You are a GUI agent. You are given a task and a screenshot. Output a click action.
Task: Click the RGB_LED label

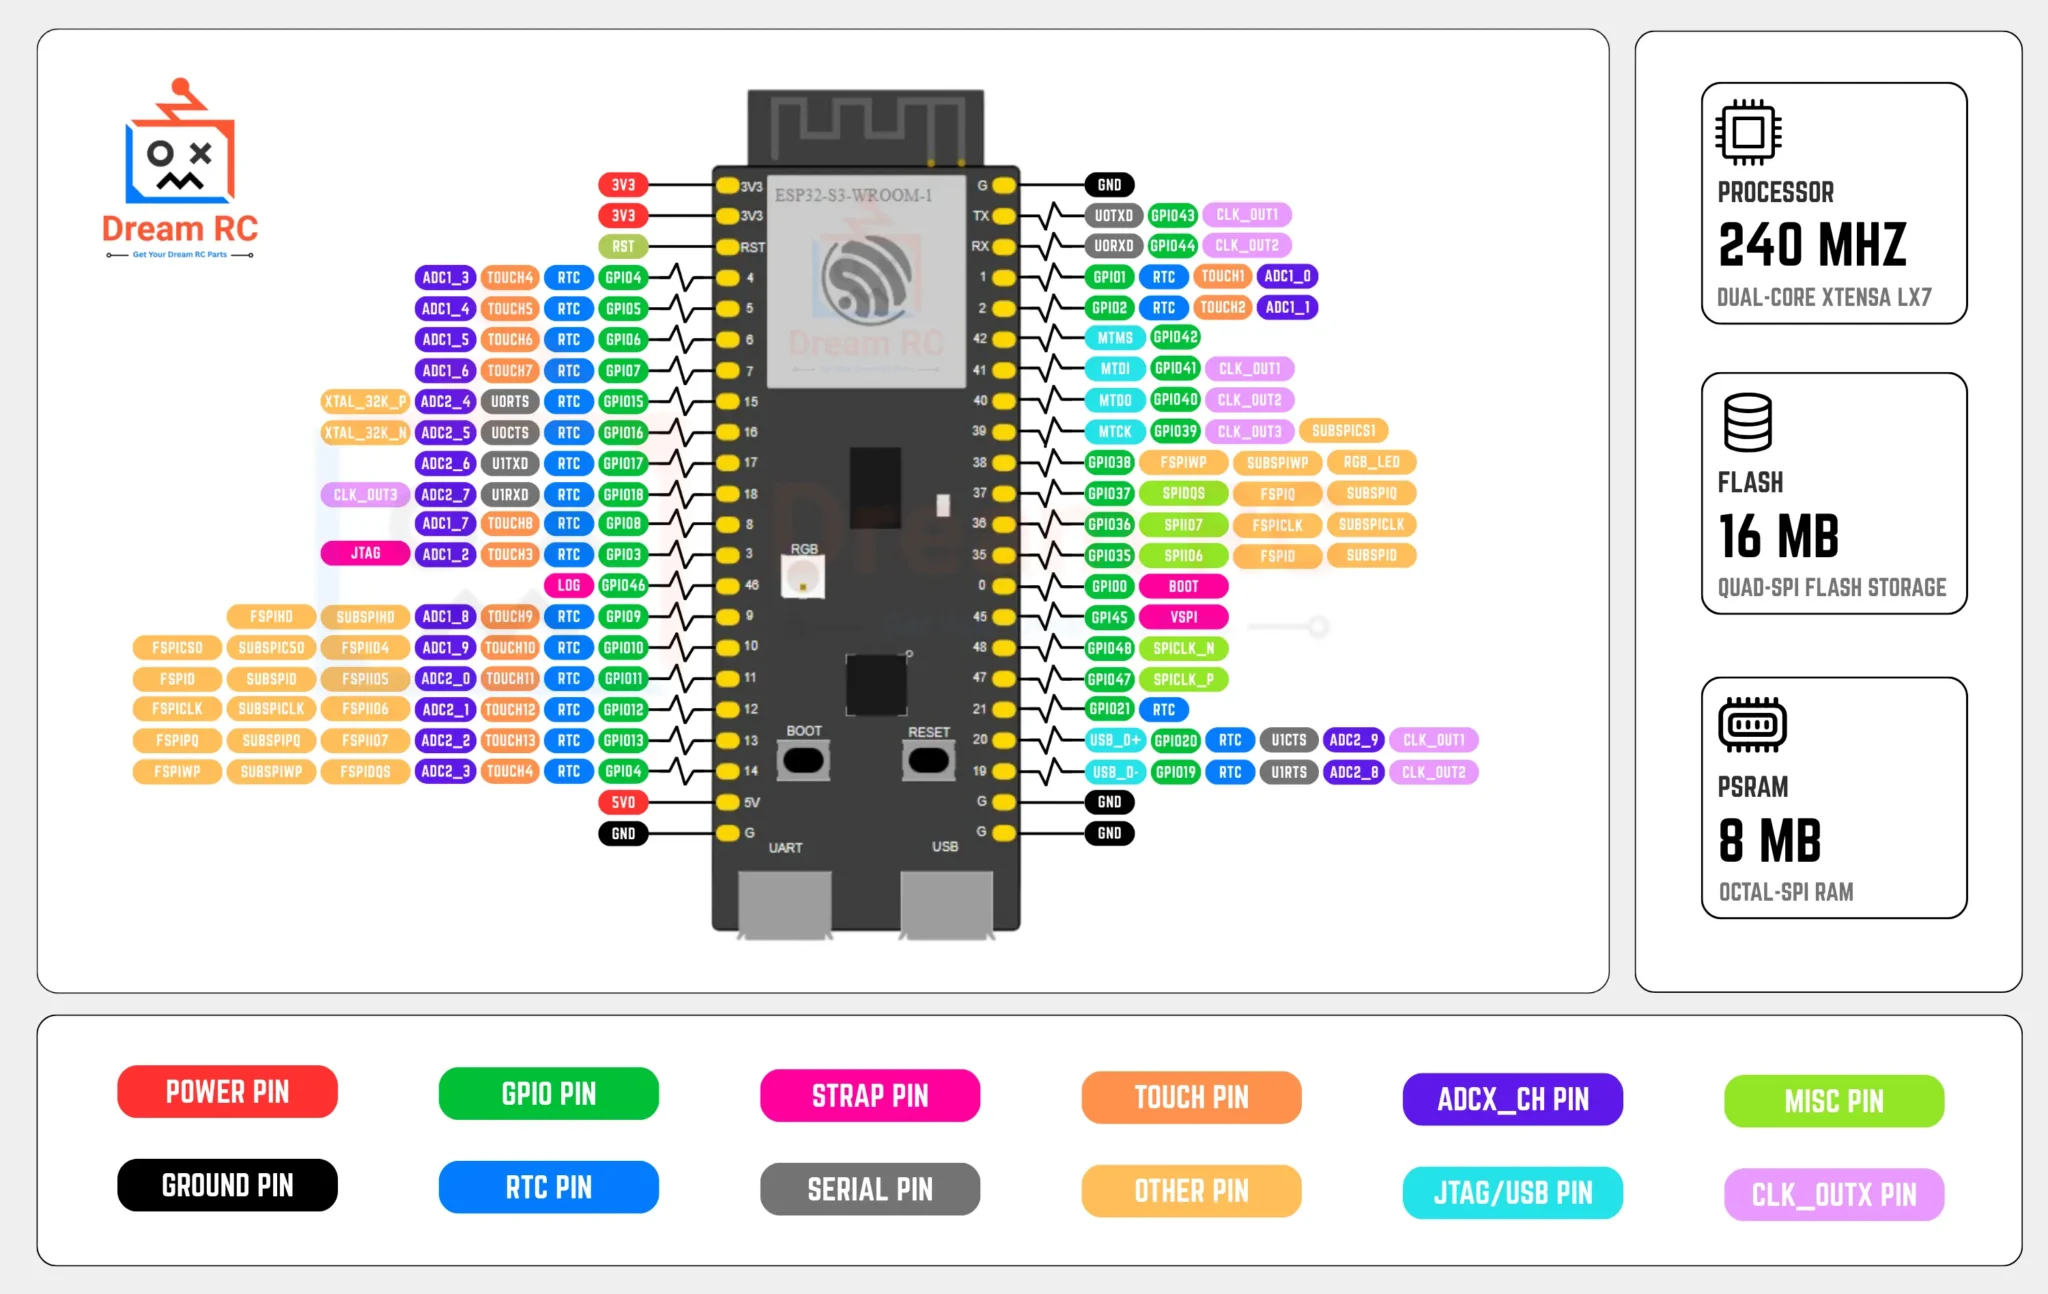(x=1372, y=462)
